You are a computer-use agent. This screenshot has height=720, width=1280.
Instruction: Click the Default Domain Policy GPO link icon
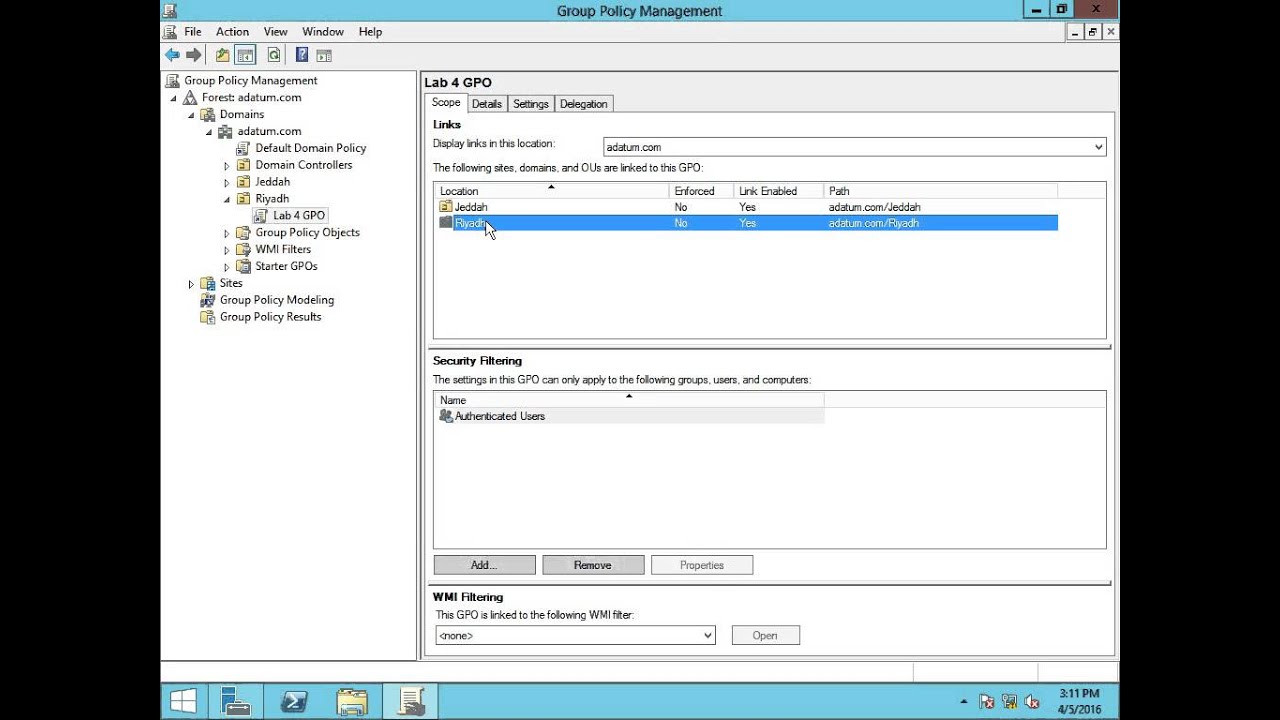click(243, 148)
